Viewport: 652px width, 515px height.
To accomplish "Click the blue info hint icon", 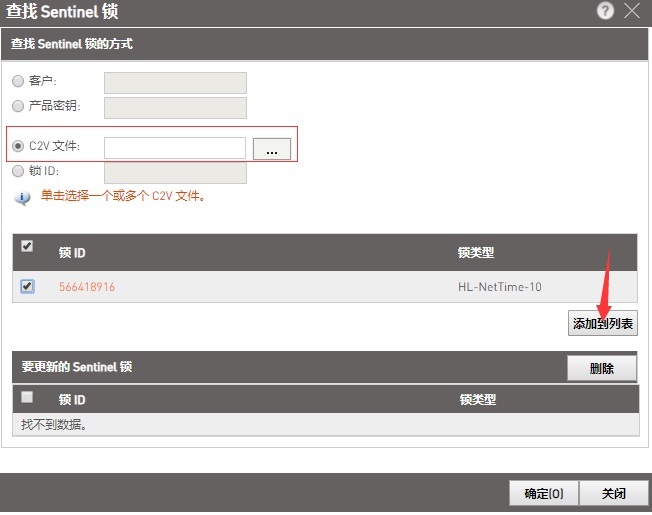I will [22, 198].
